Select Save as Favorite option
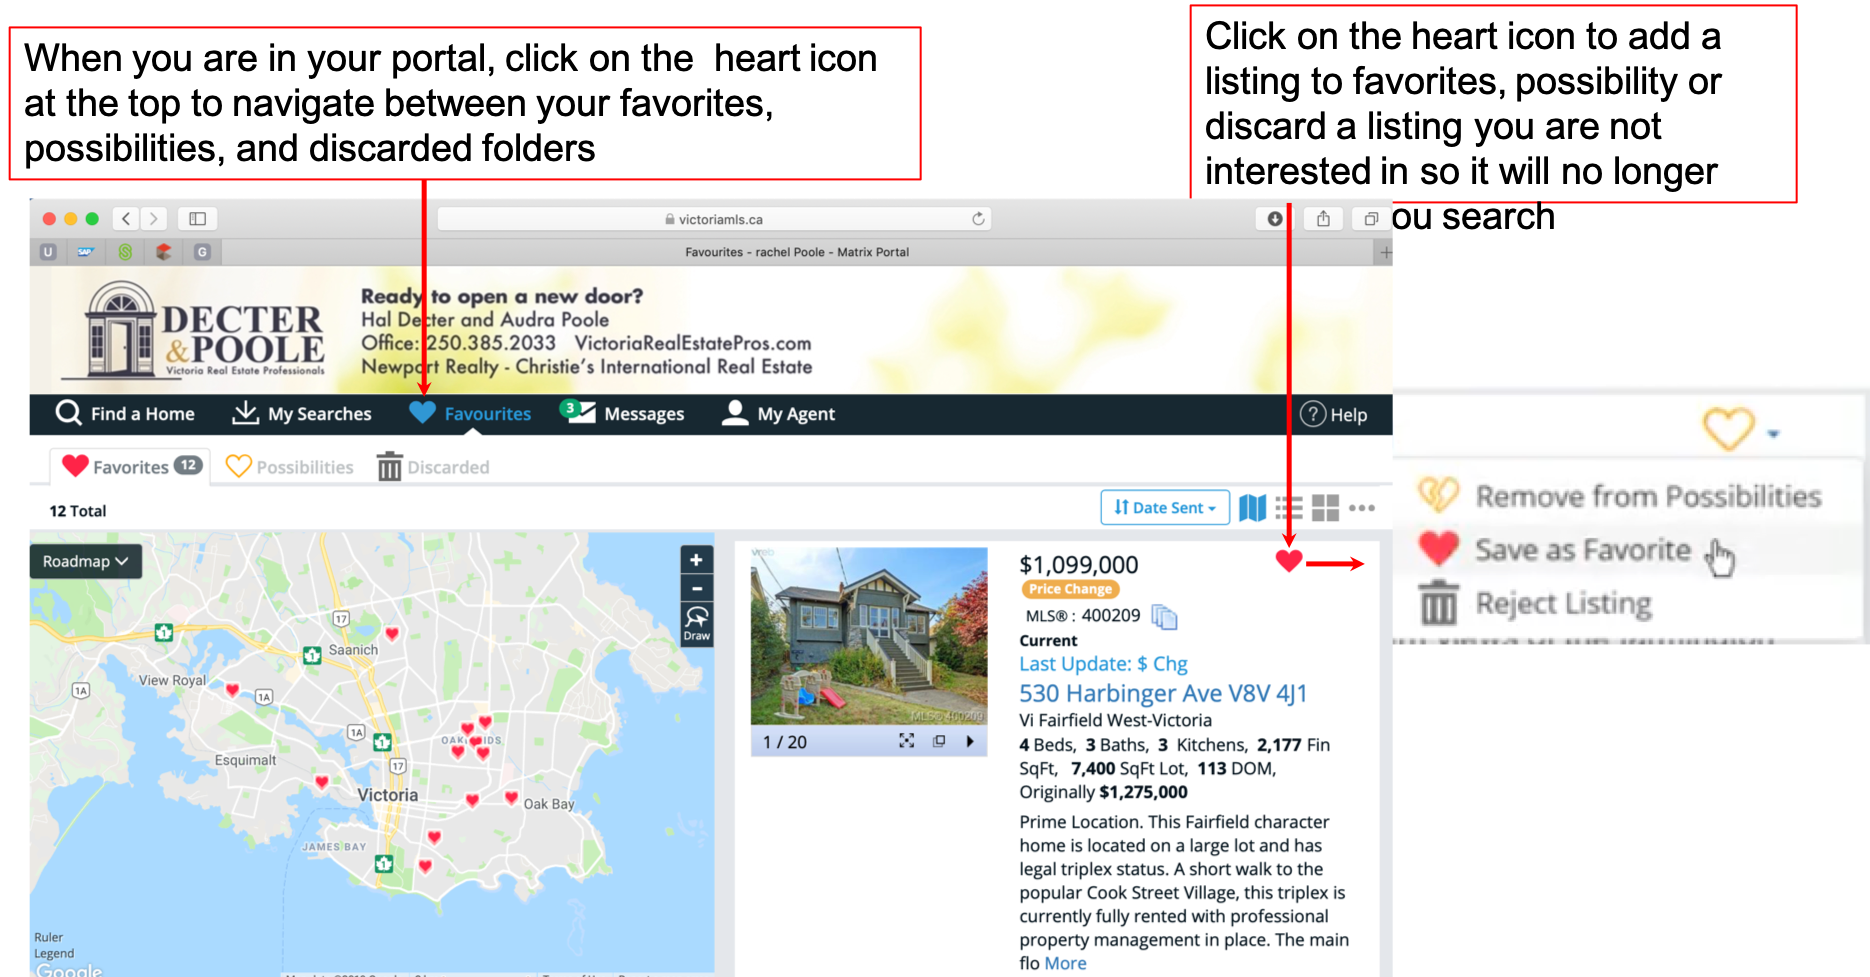The width and height of the screenshot is (1870, 977). [x=1582, y=550]
